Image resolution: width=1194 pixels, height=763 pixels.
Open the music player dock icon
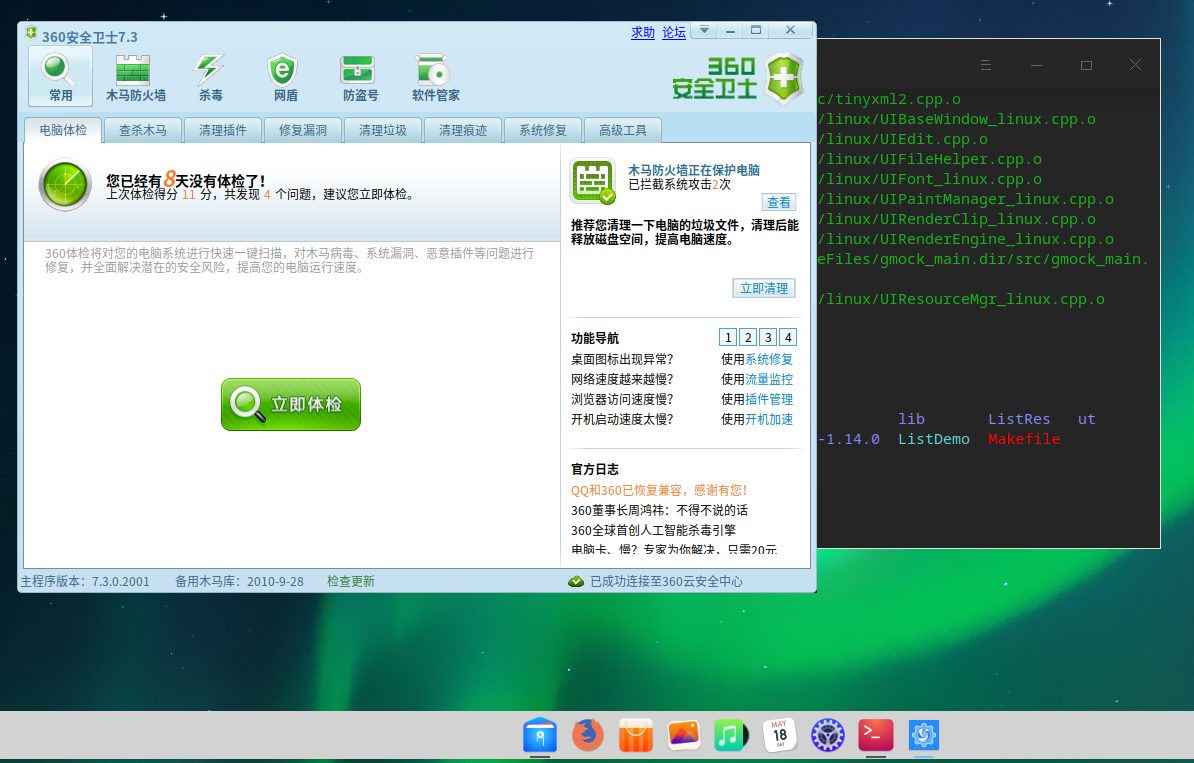tap(731, 735)
